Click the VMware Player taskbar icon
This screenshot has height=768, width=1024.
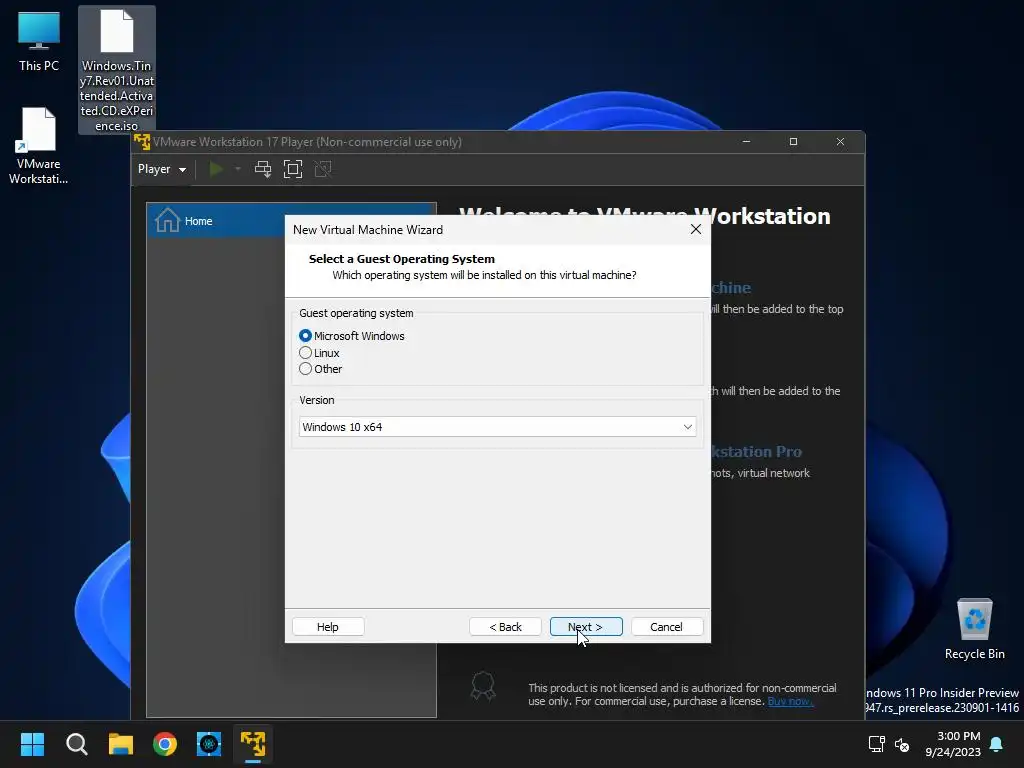click(x=253, y=744)
